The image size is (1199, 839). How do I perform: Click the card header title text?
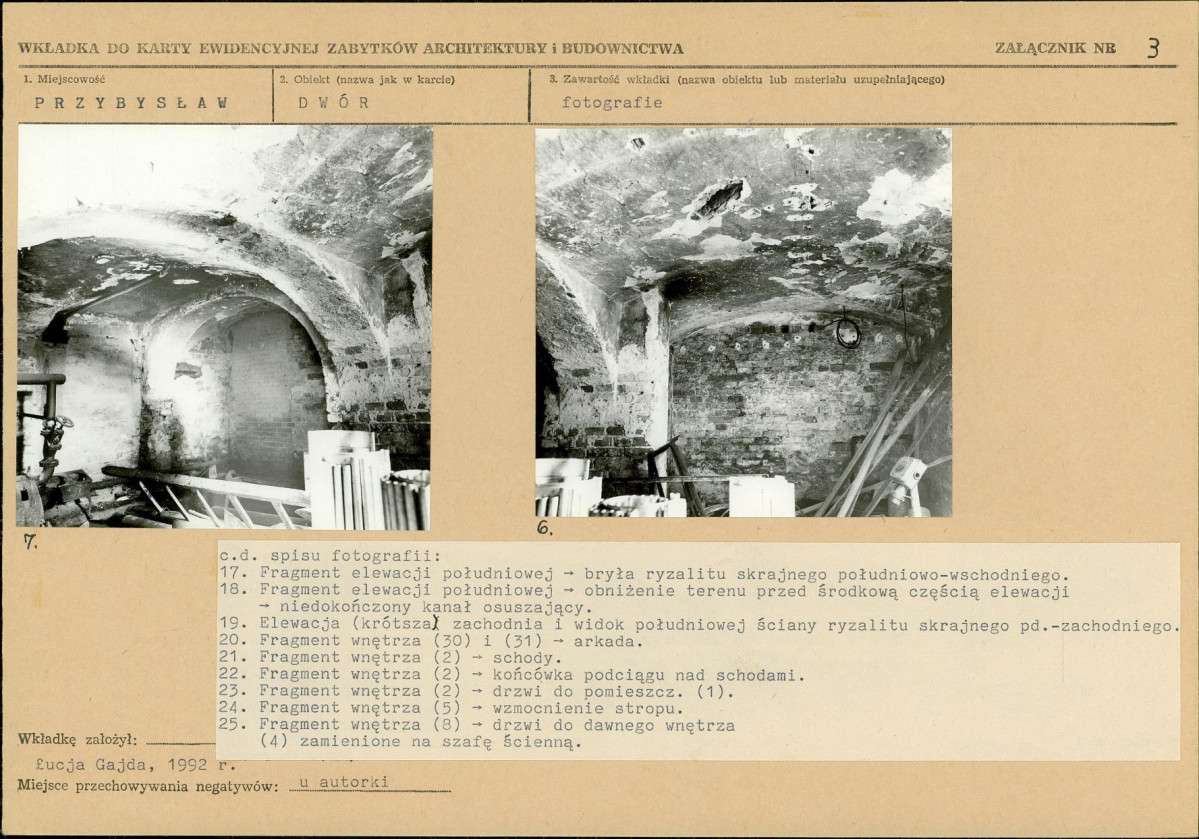tap(350, 48)
